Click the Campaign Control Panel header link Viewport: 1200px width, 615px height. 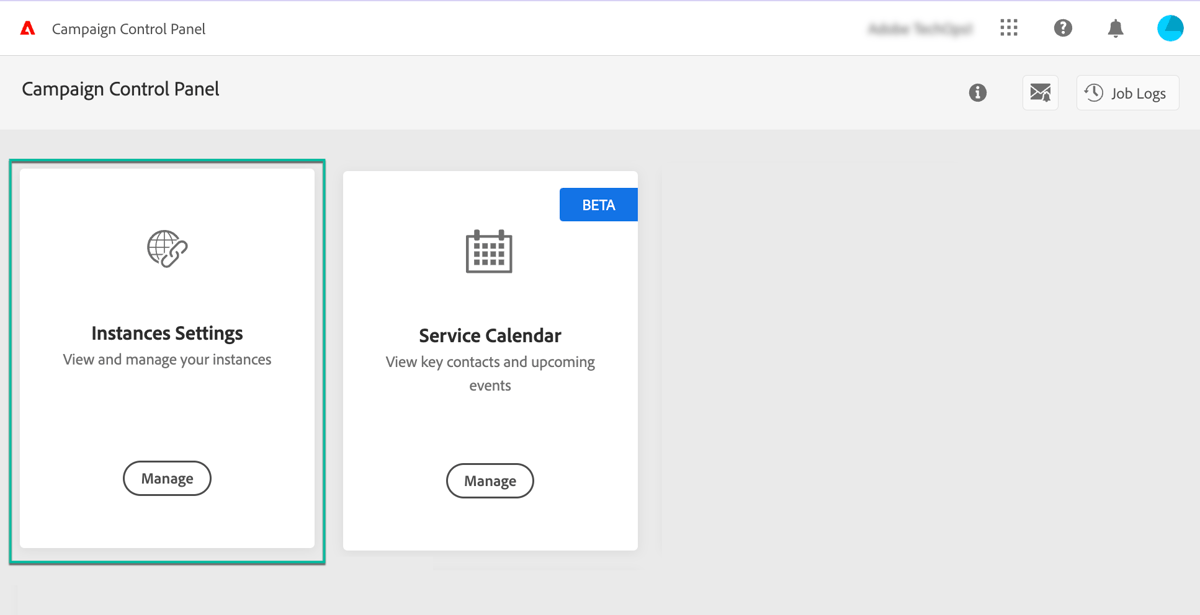(128, 28)
